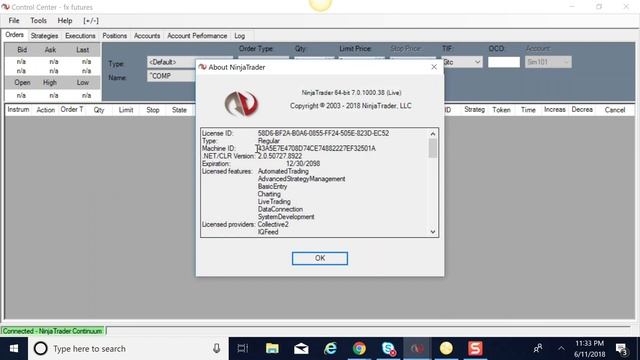Click the Decrea column header
This screenshot has height=360, width=640.
[x=582, y=110]
